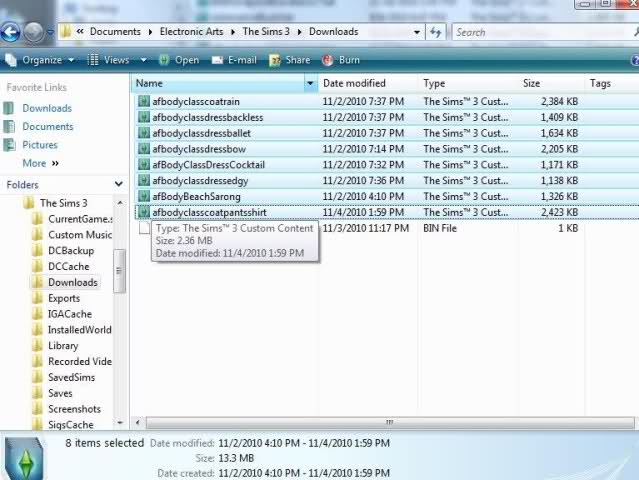Select the Library folder
Screen dimensions: 639x480
pos(63,346)
